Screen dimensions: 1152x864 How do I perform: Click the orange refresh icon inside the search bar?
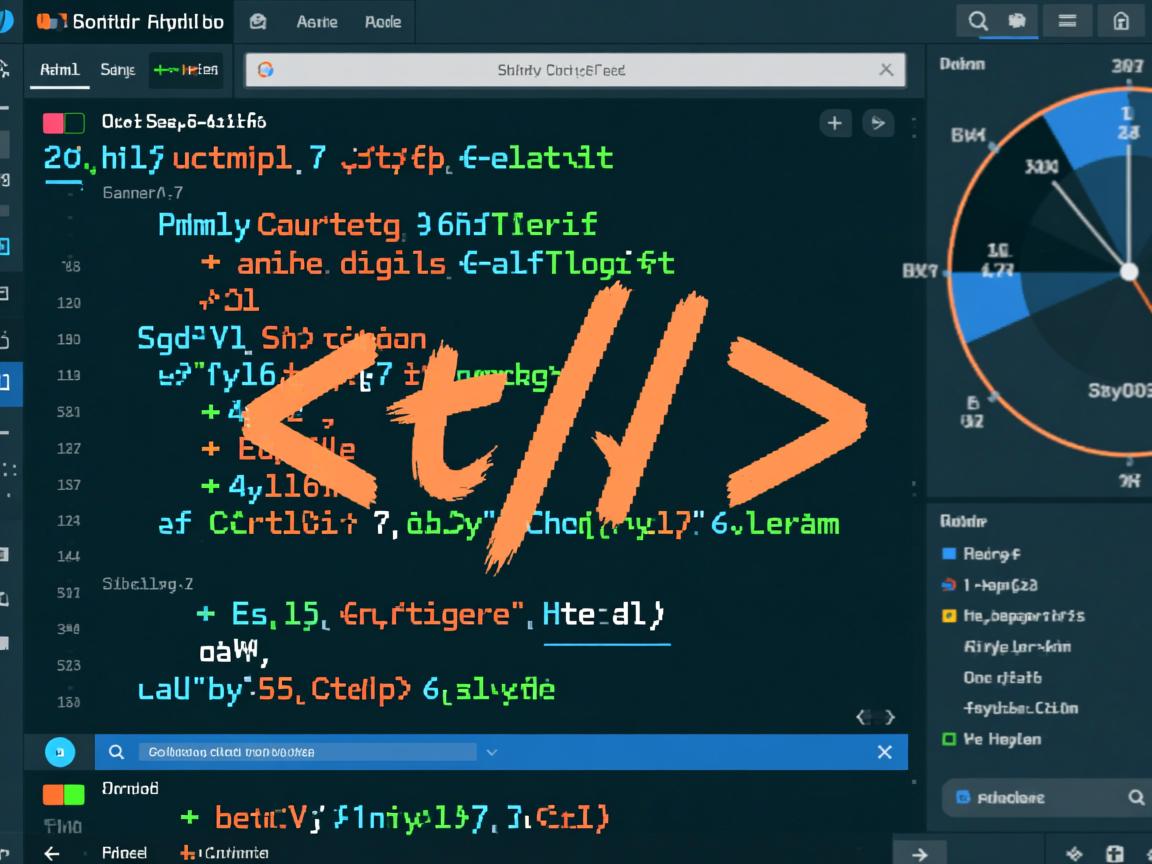pos(263,70)
